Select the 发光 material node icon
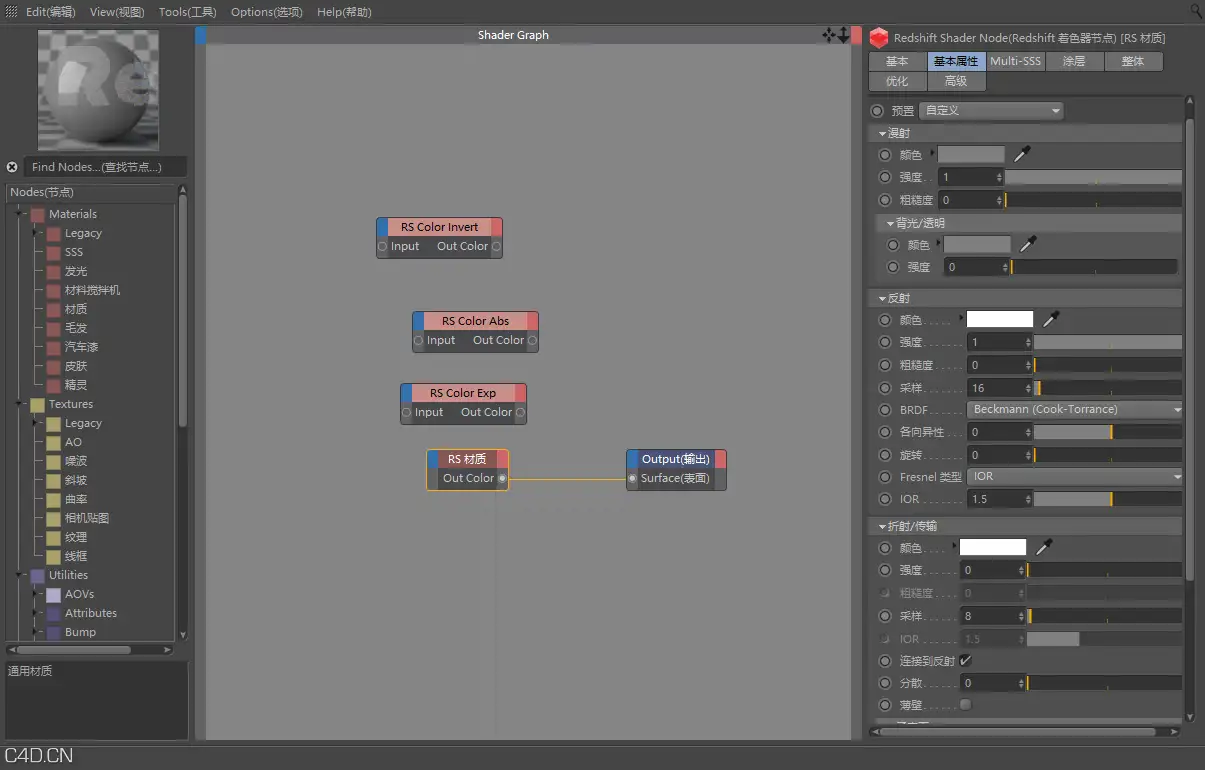 coord(54,271)
